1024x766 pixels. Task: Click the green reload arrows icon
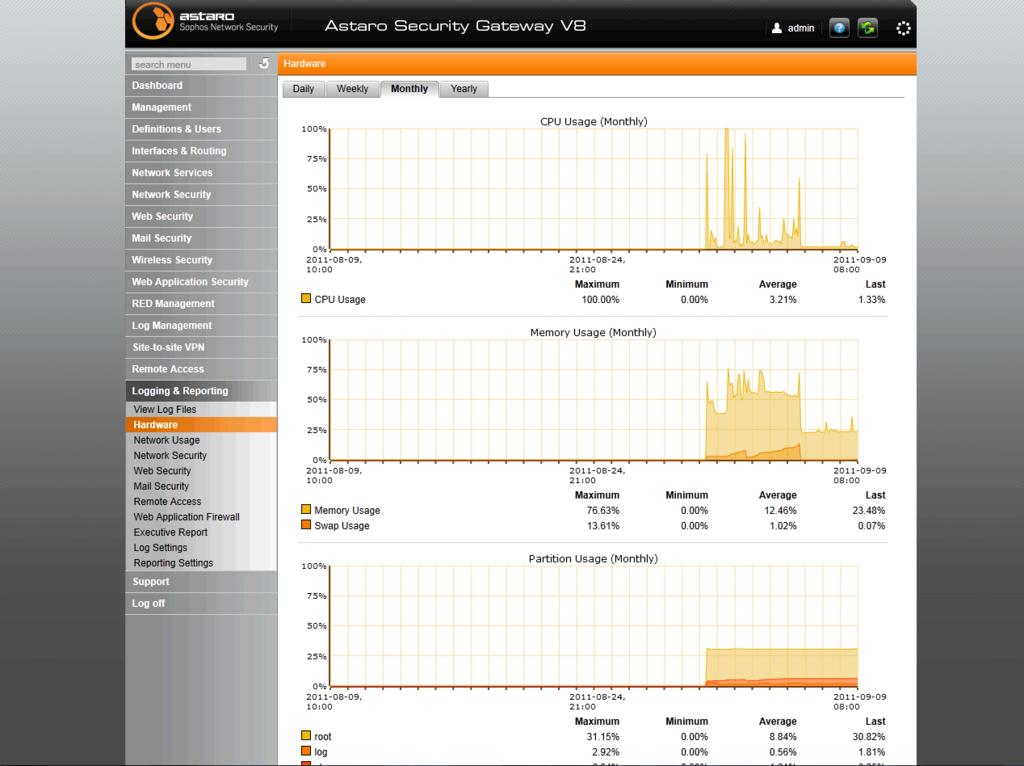pyautogui.click(x=867, y=28)
